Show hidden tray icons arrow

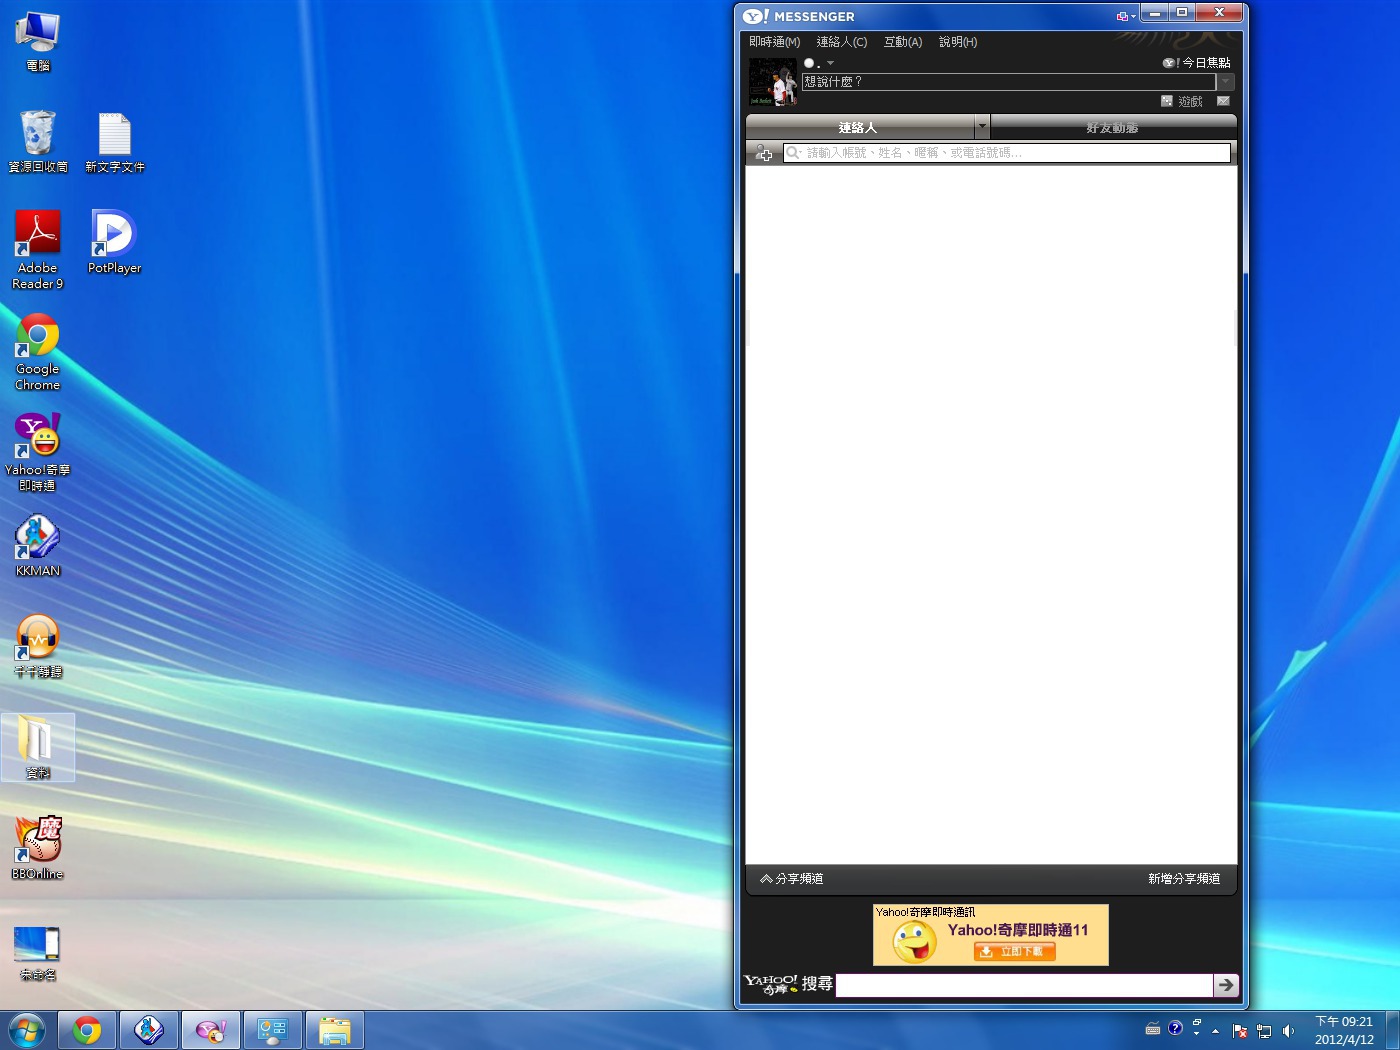click(x=1215, y=1031)
